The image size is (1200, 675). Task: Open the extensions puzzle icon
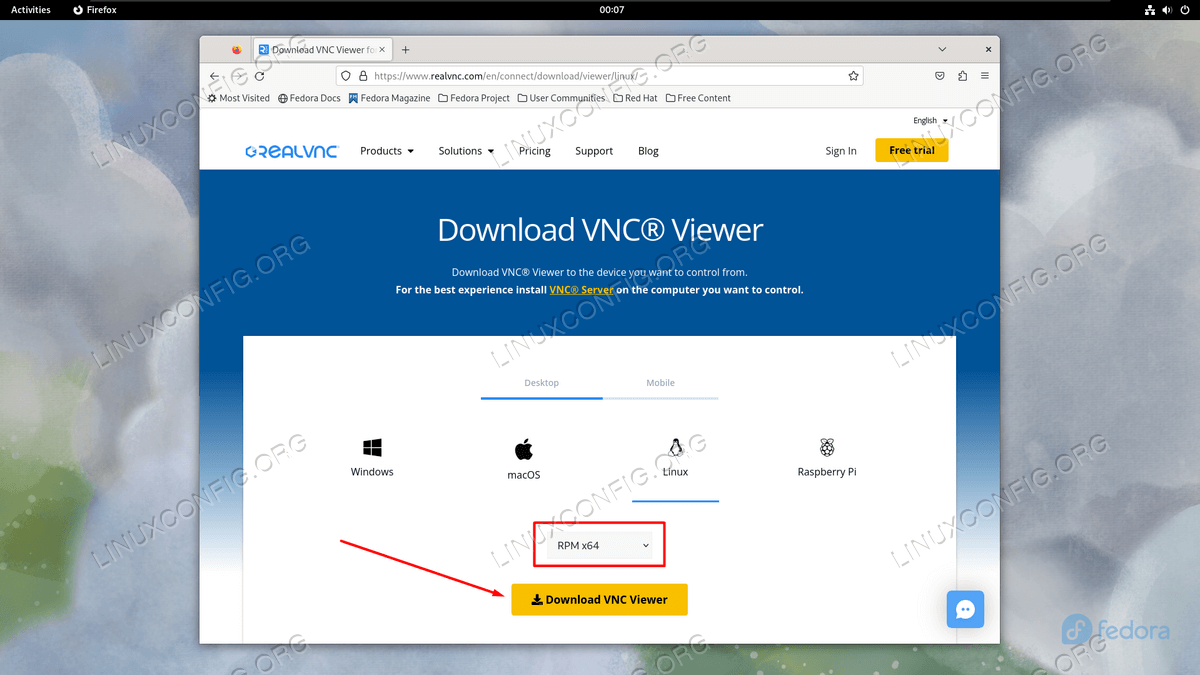tap(962, 76)
